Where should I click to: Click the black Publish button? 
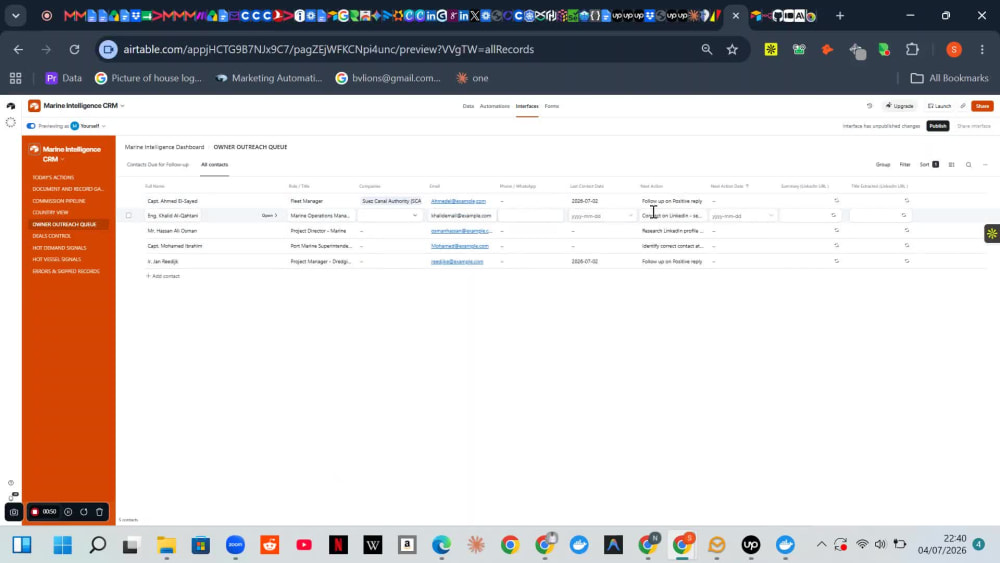coord(938,126)
